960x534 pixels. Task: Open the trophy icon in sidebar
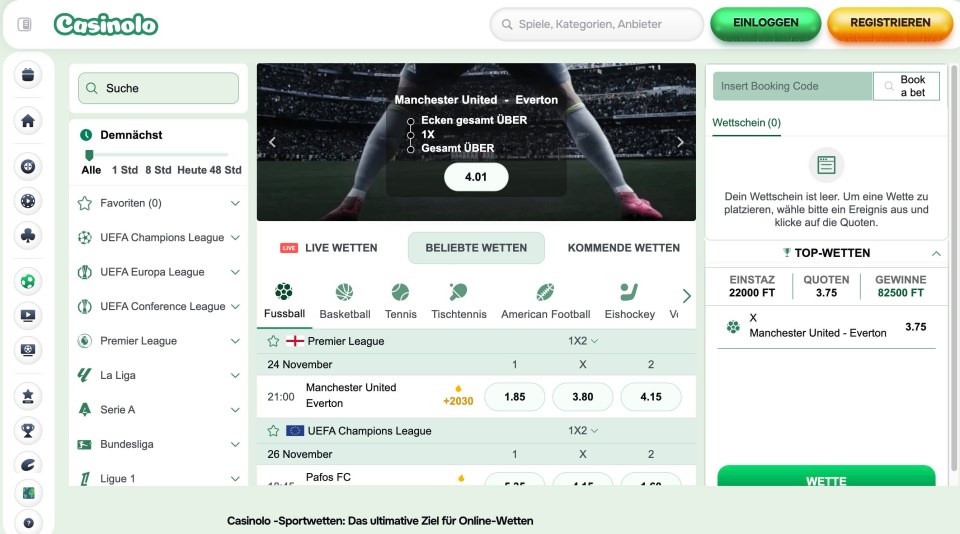click(x=28, y=430)
